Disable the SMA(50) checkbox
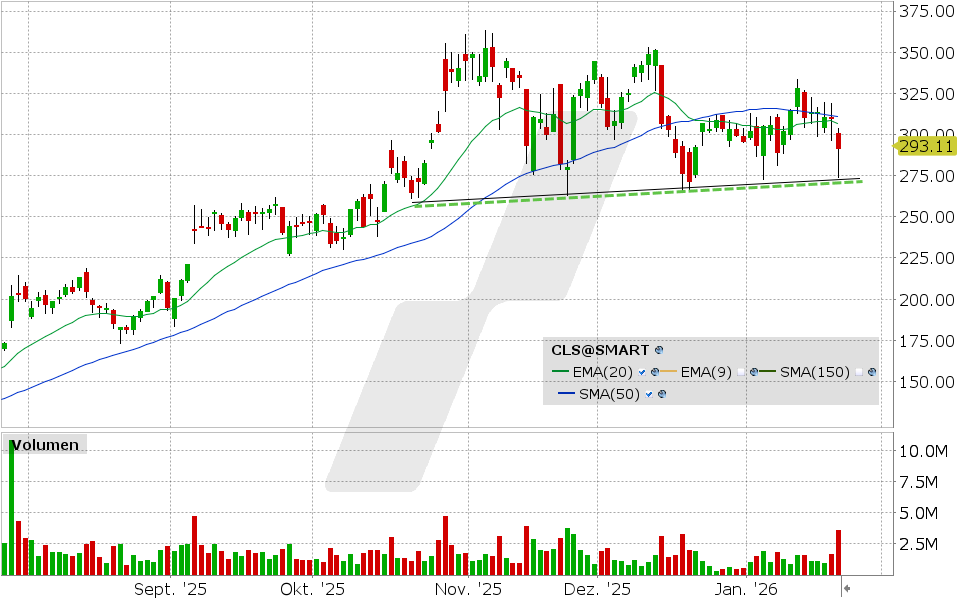The width and height of the screenshot is (960, 600). (x=648, y=394)
